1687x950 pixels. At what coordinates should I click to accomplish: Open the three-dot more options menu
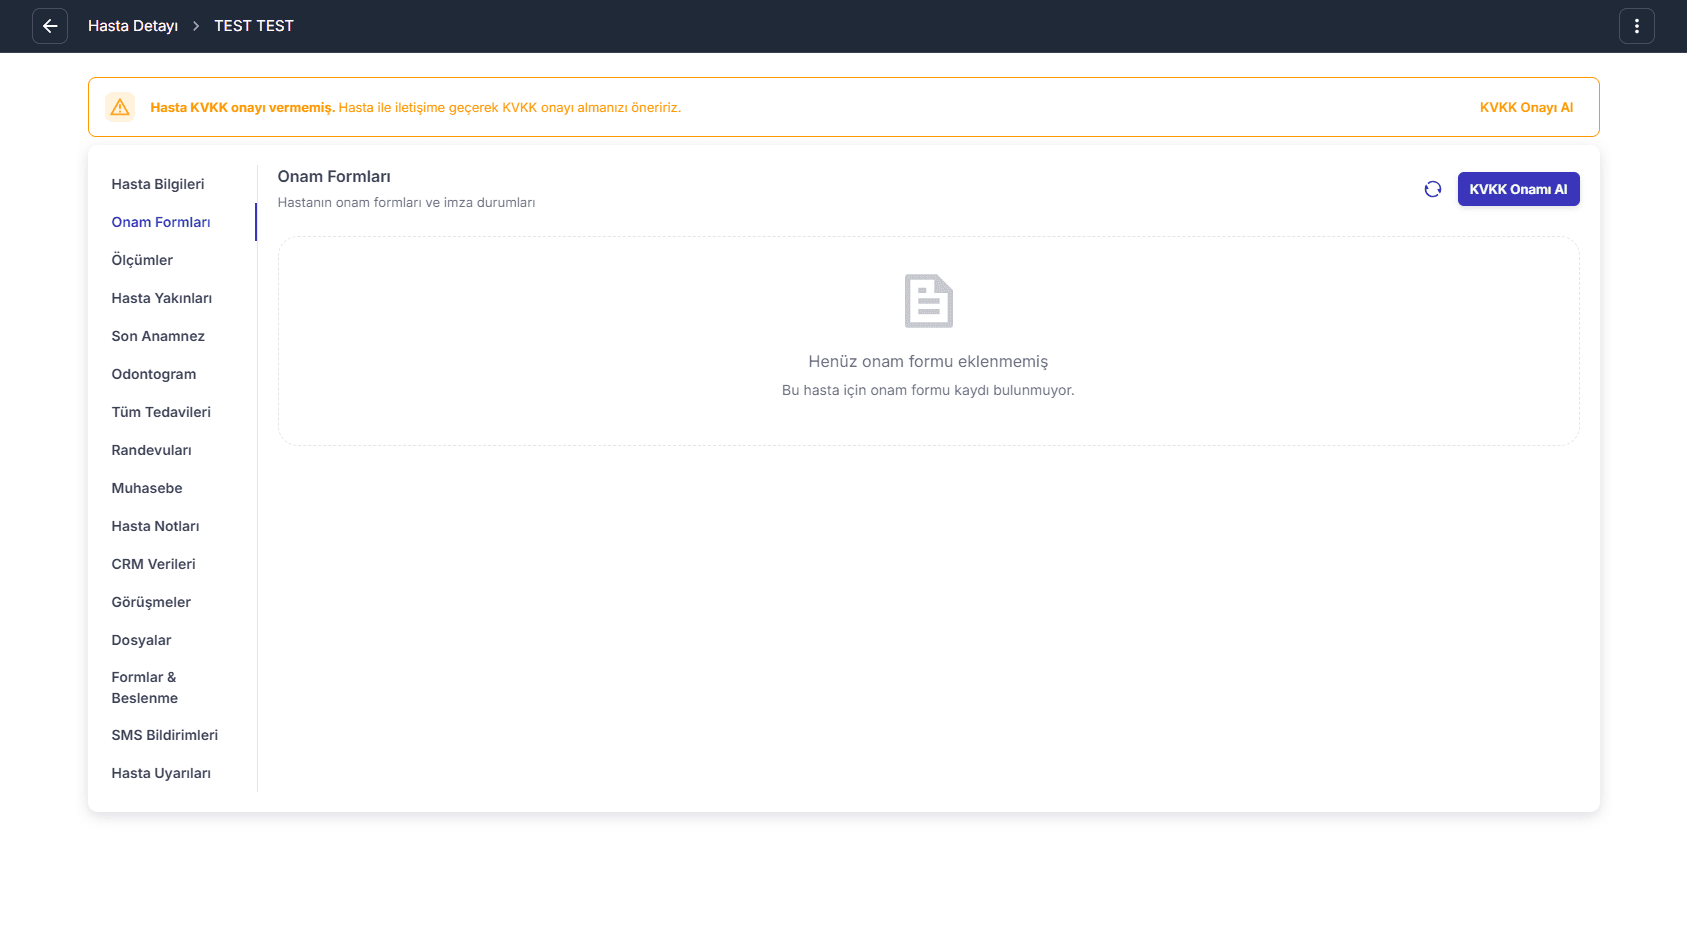click(x=1636, y=26)
